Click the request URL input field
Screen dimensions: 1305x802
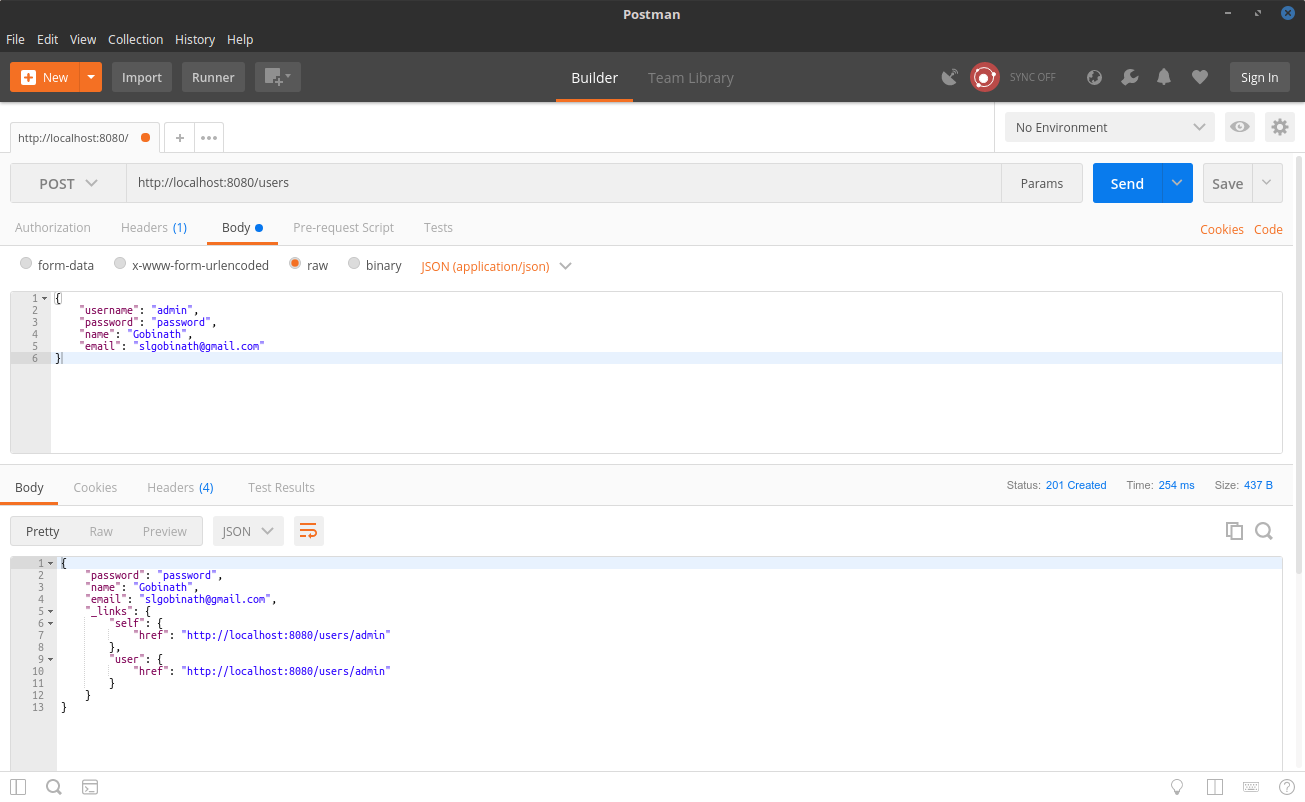[x=563, y=183]
